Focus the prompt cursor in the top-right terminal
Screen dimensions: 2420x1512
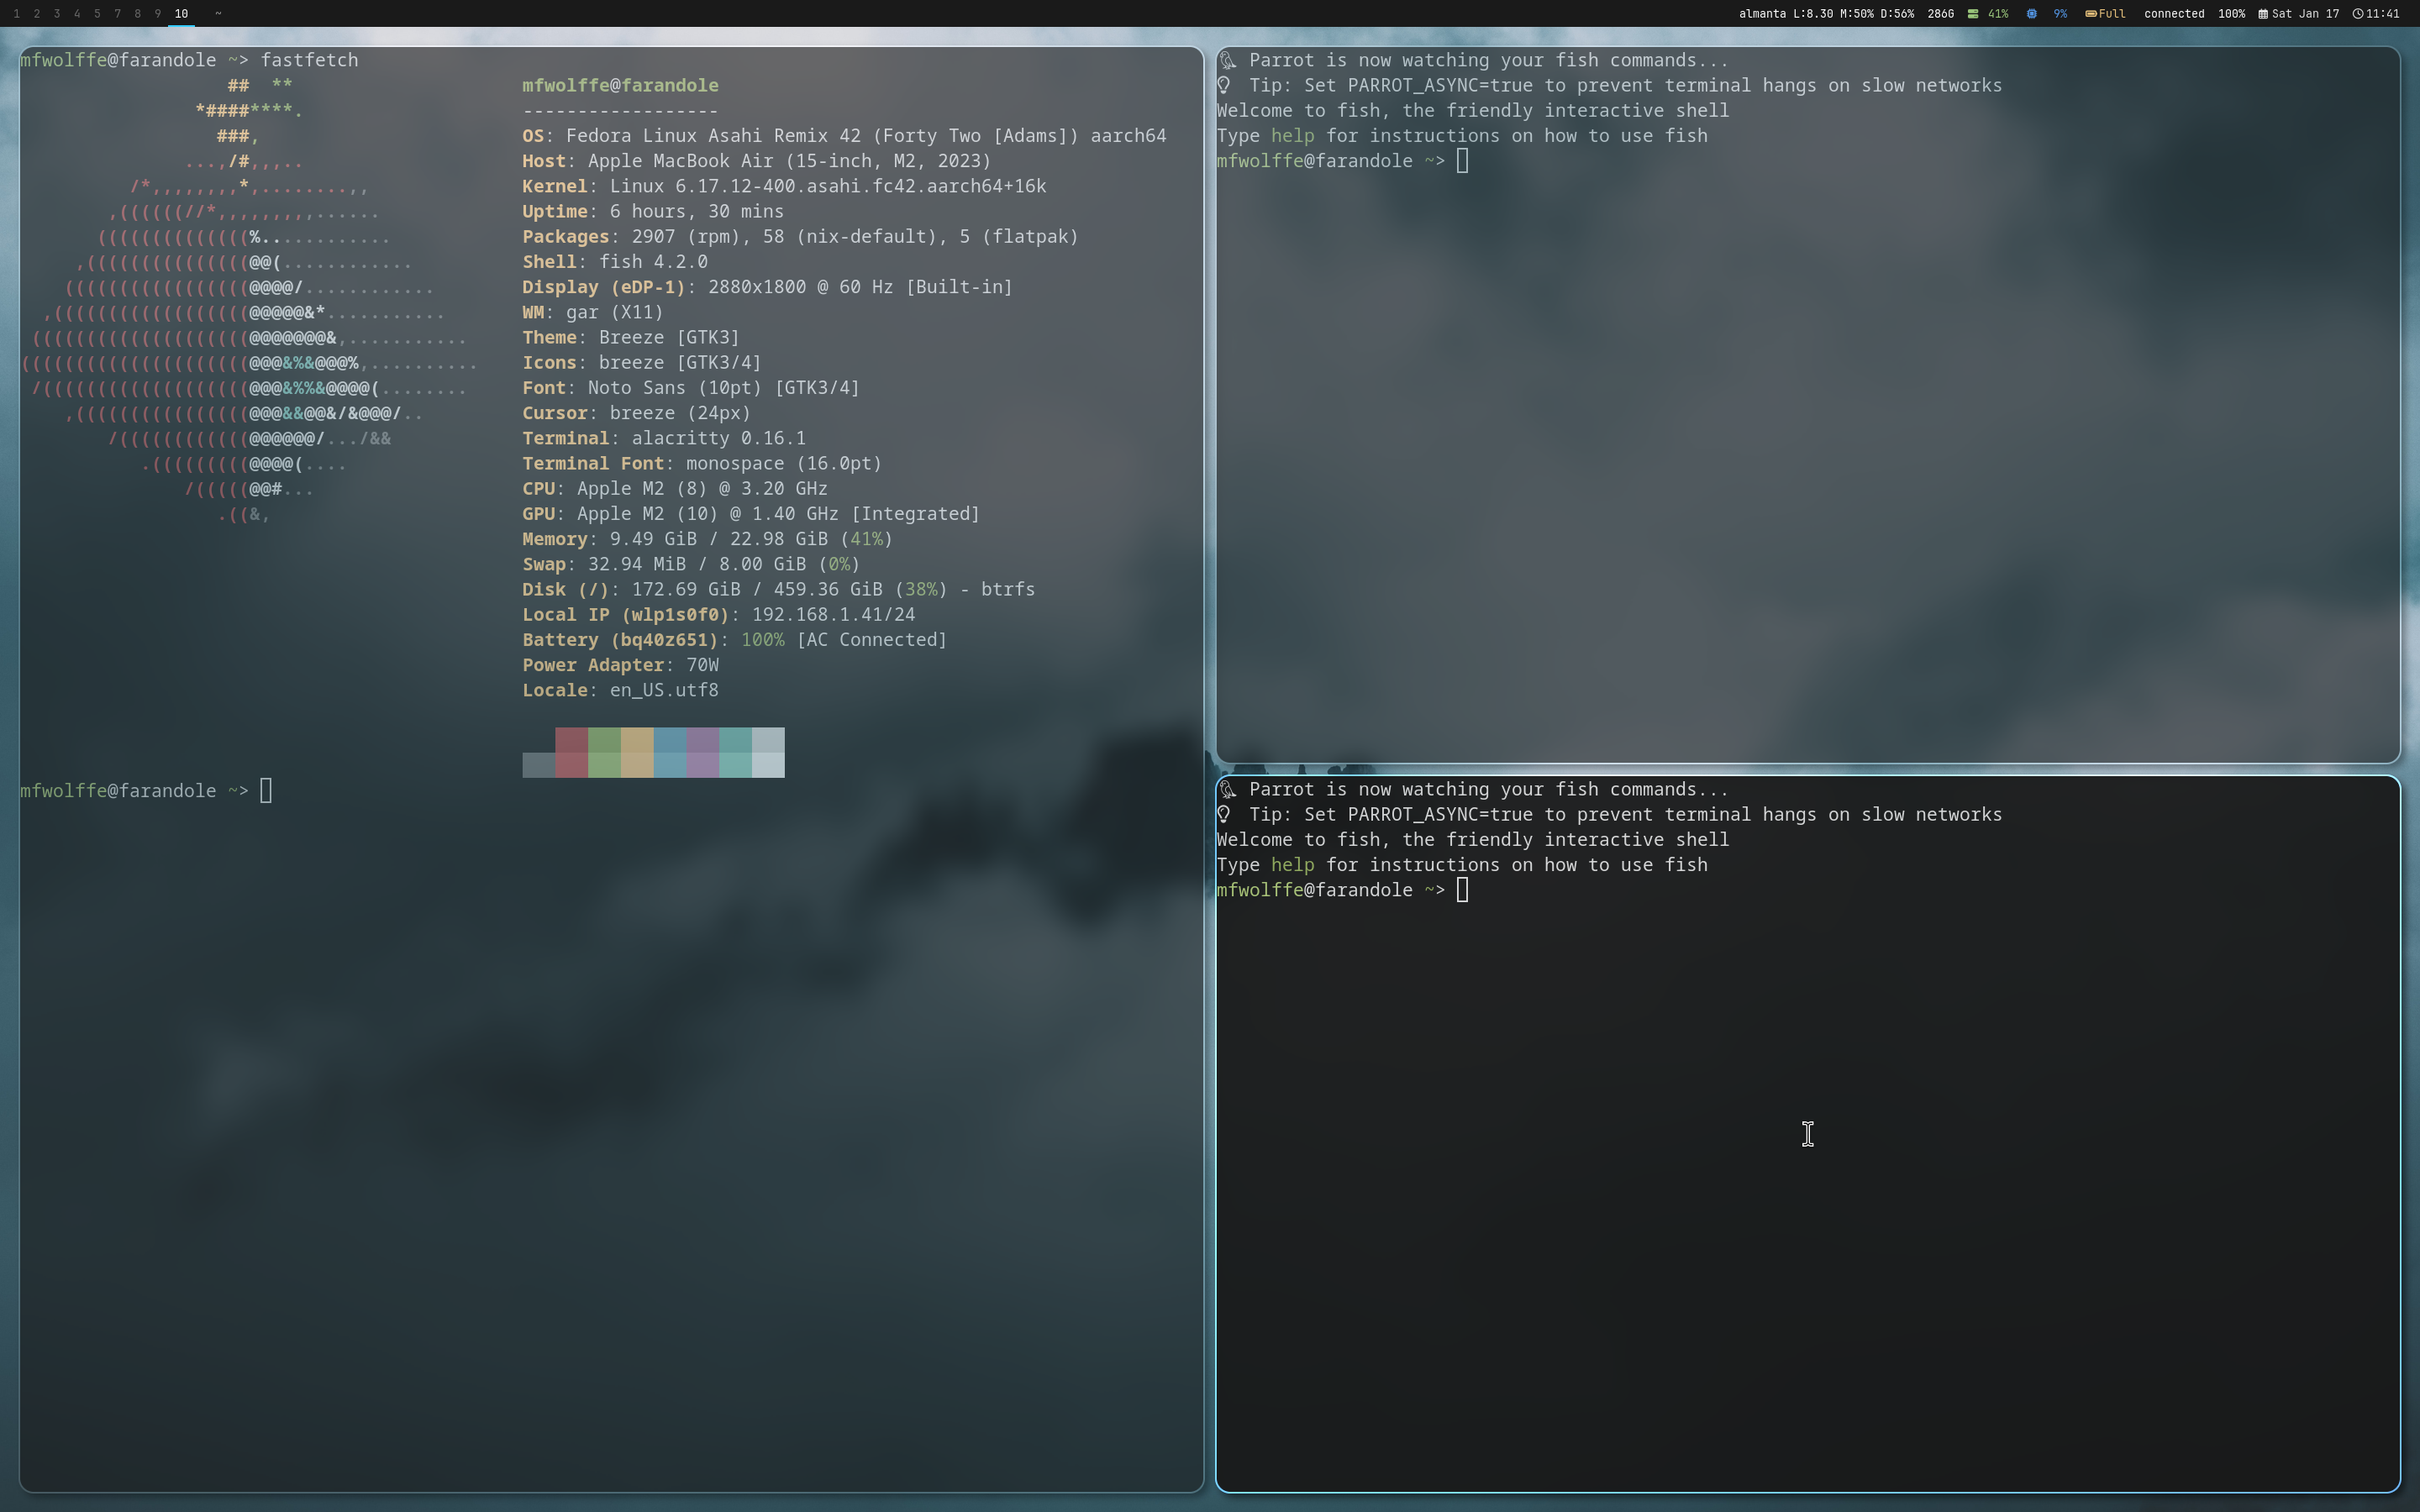click(1462, 161)
